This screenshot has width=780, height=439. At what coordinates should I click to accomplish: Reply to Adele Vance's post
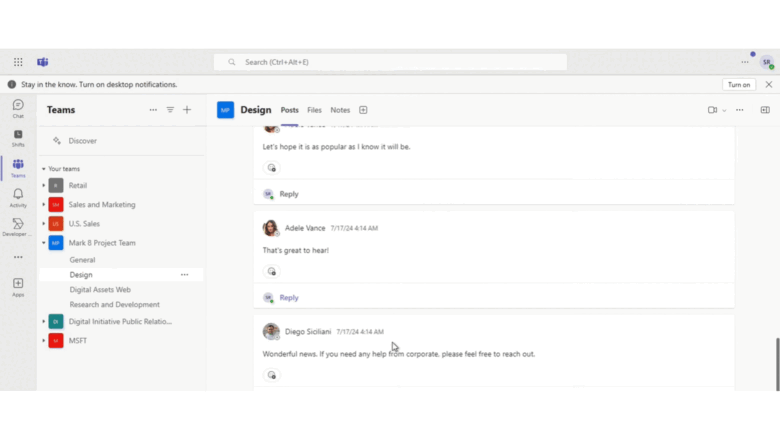point(288,298)
